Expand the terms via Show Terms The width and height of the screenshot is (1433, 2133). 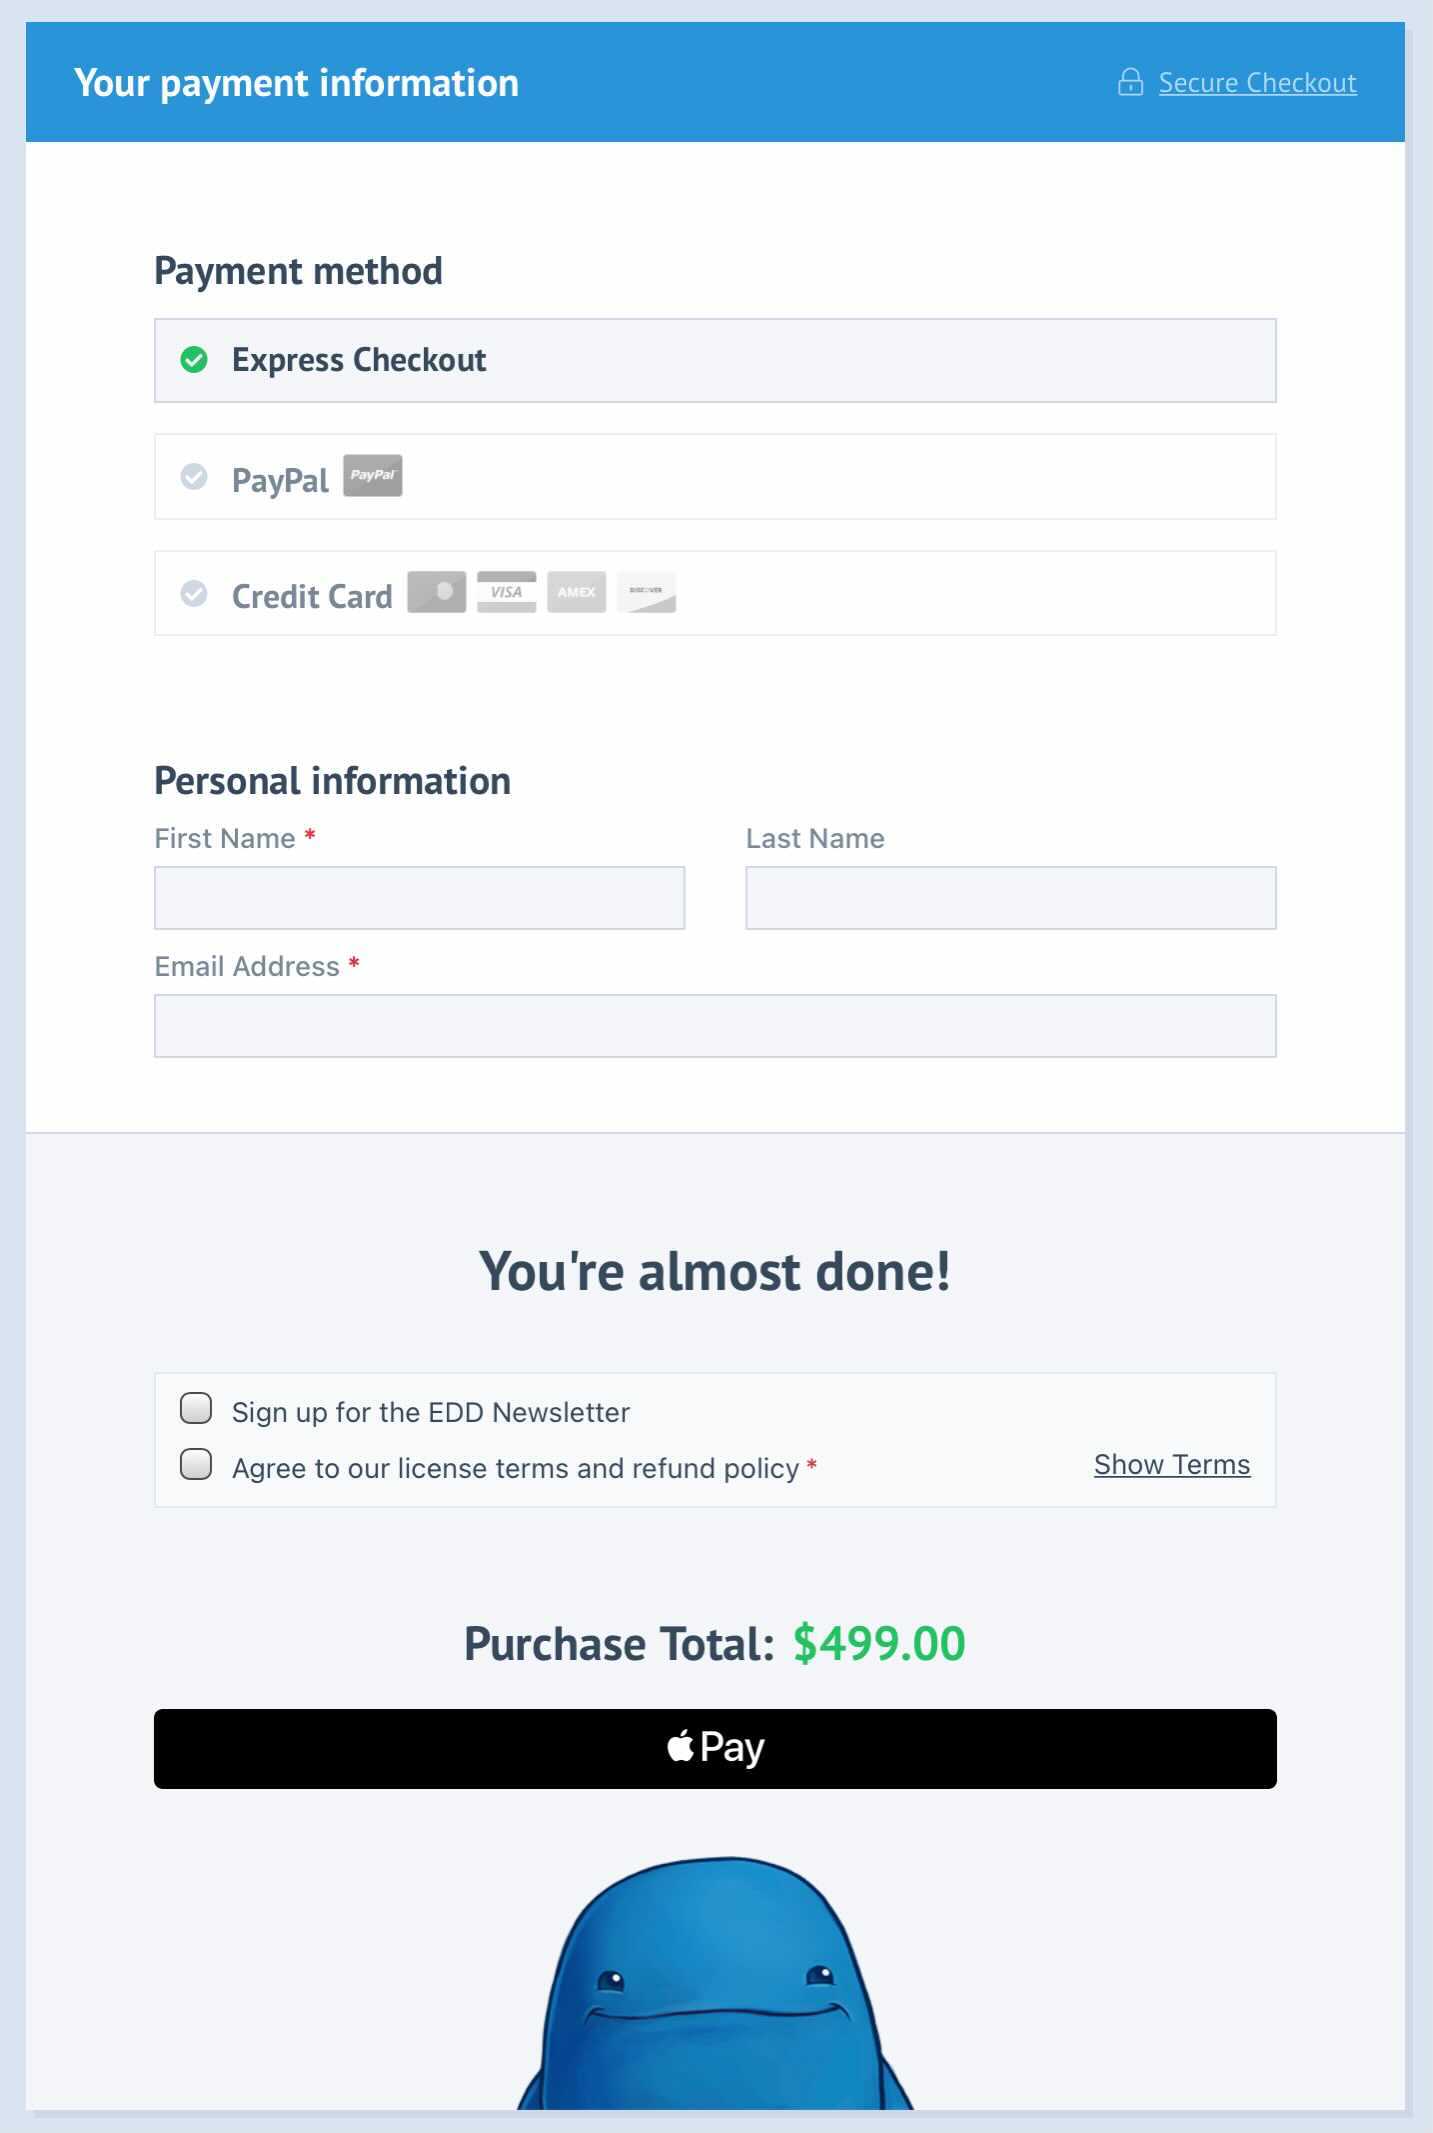(1171, 1465)
